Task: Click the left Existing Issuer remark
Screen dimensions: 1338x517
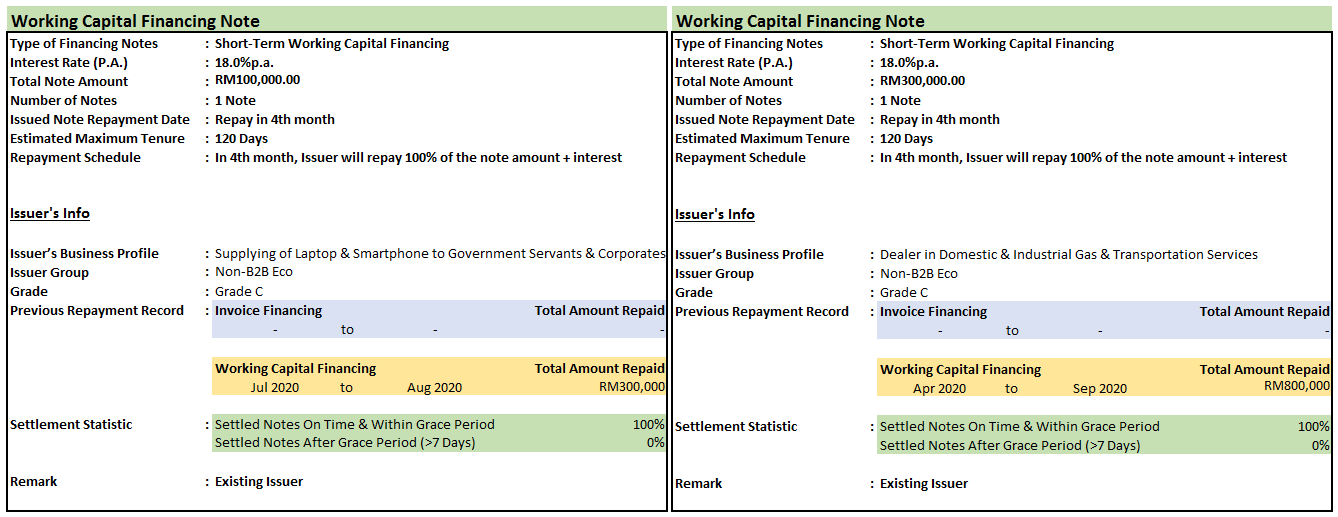Action: click(x=259, y=482)
